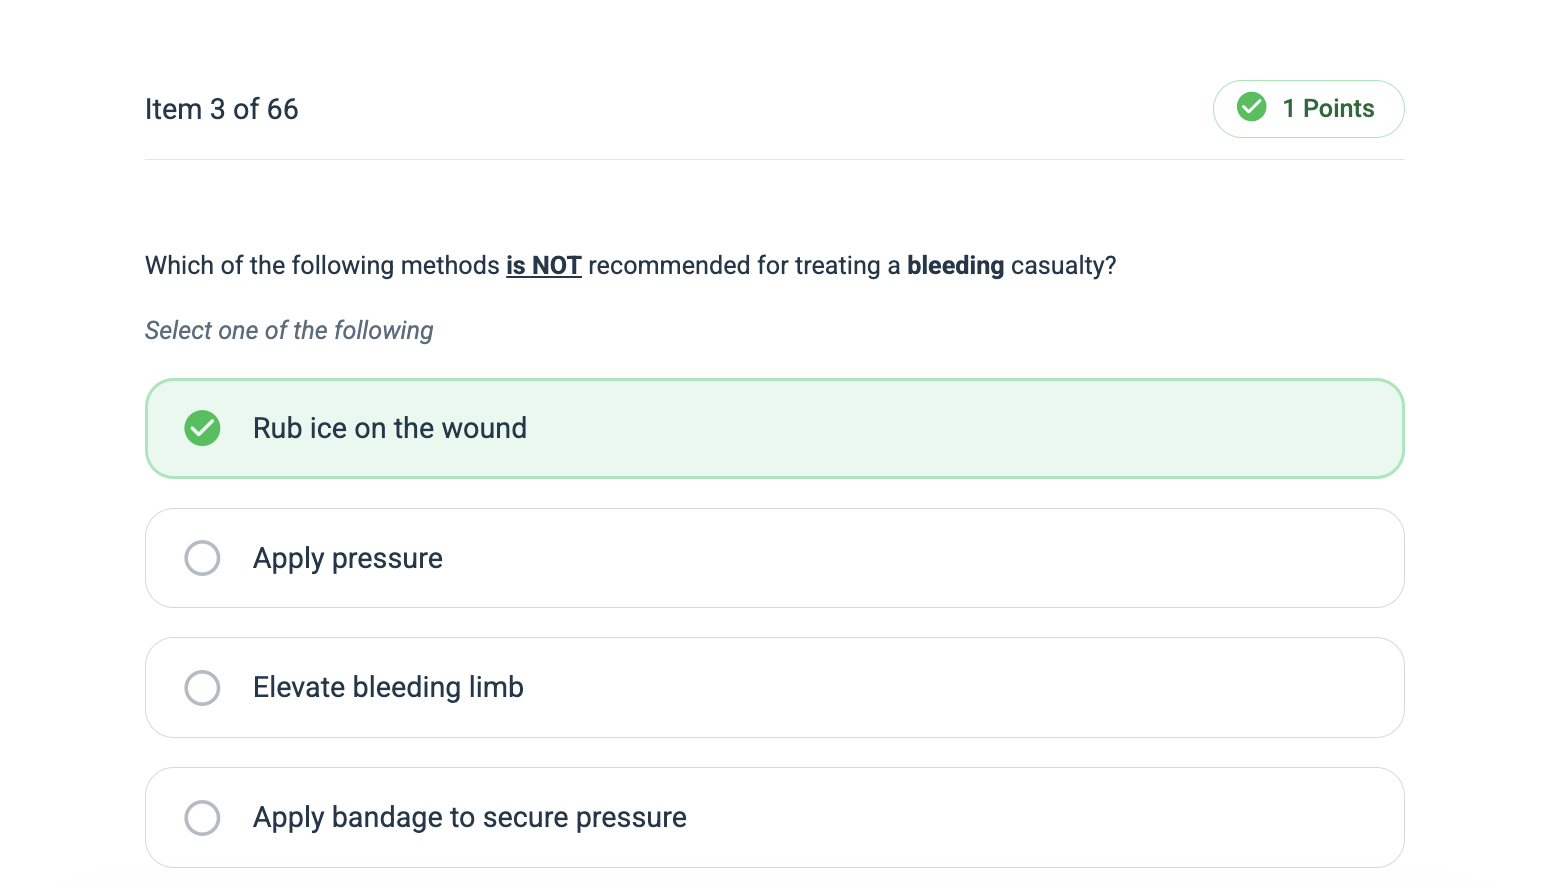Click the bold word "bleeding" in the question
The width and height of the screenshot is (1548, 888).
(x=955, y=266)
